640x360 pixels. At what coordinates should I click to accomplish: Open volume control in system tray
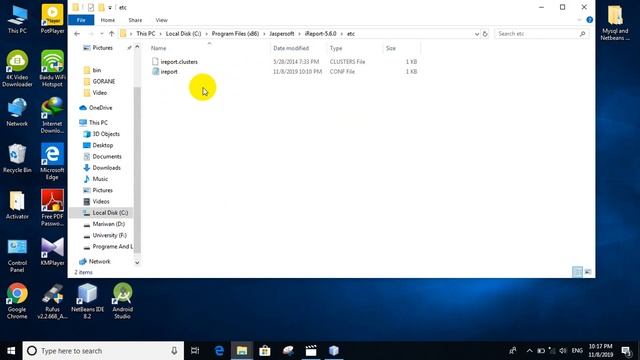563,351
